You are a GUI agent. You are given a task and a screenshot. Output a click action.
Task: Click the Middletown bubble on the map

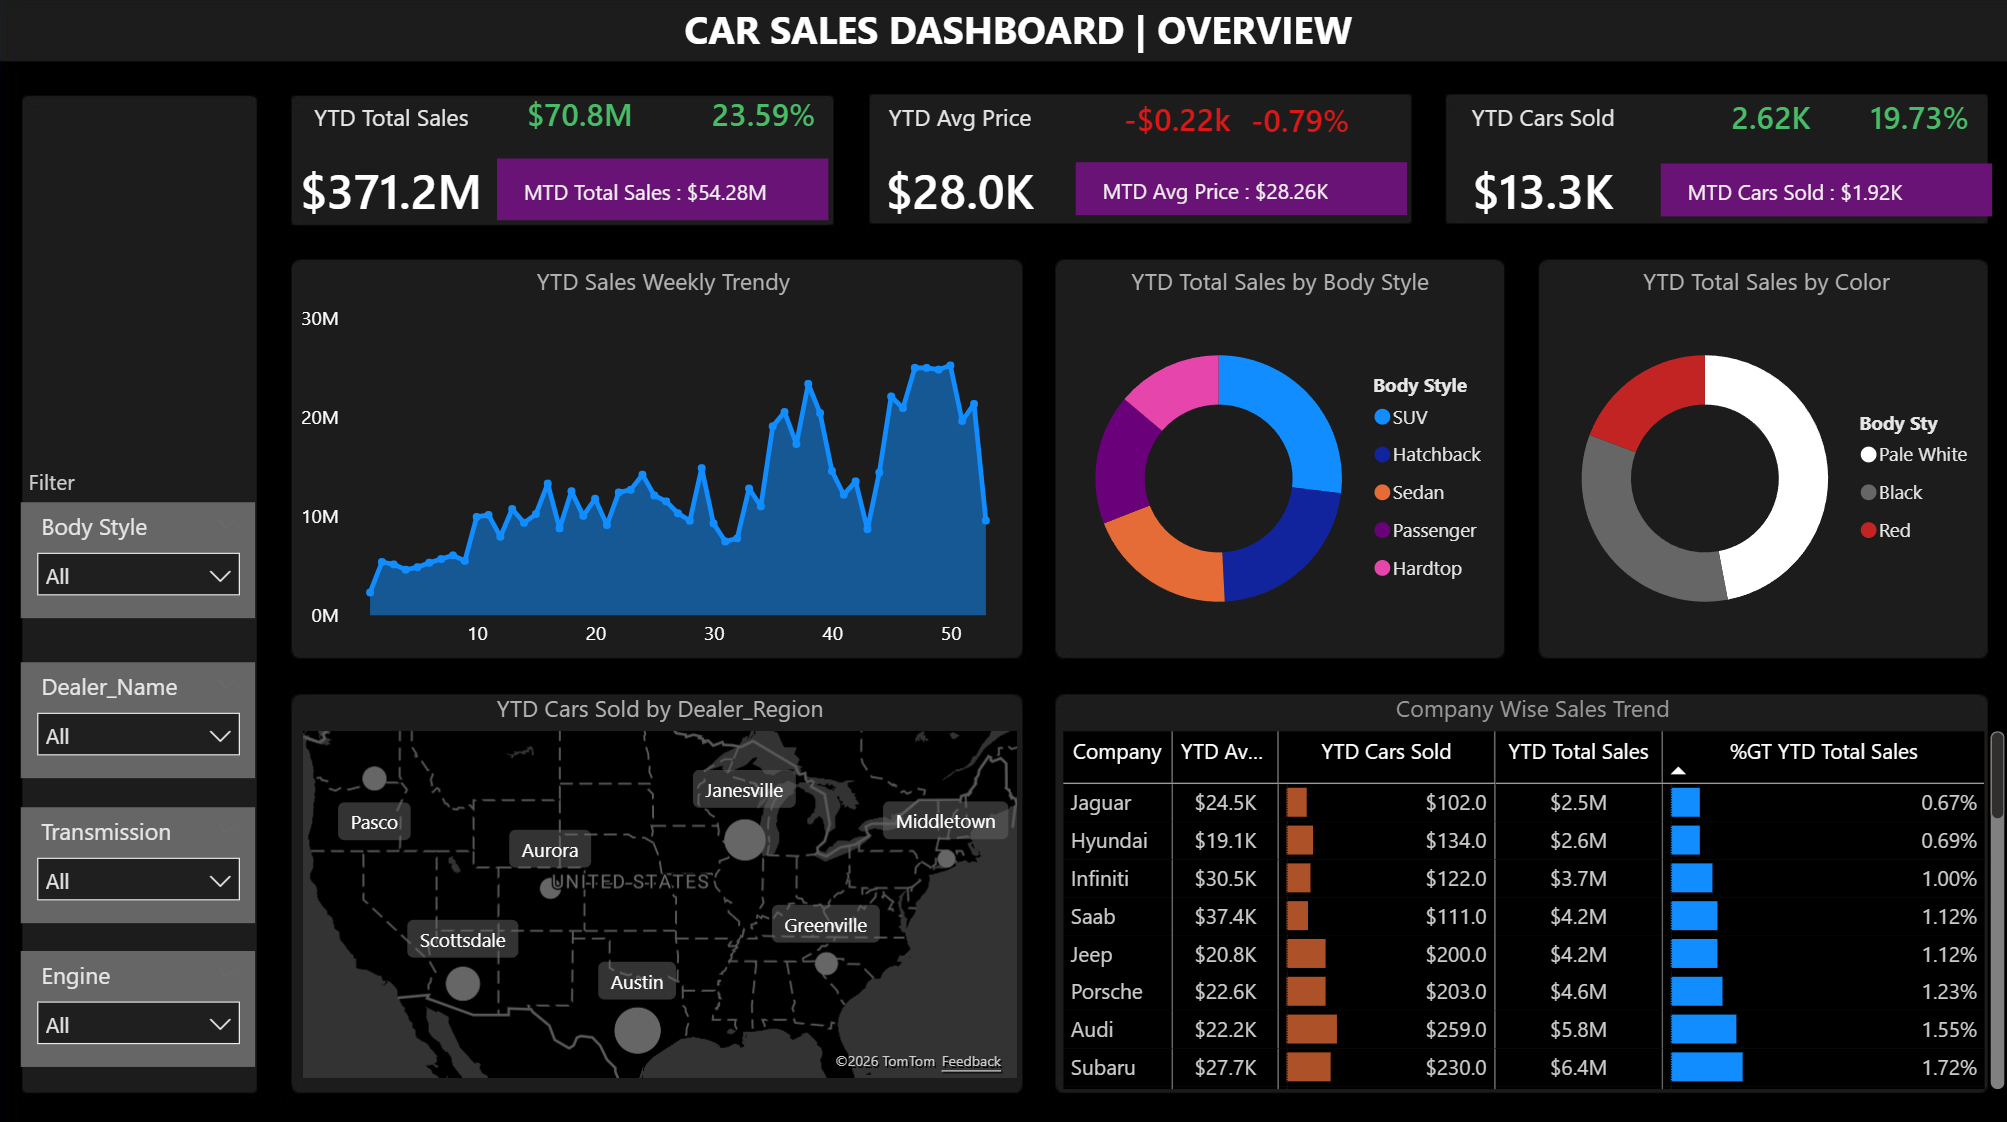[946, 858]
